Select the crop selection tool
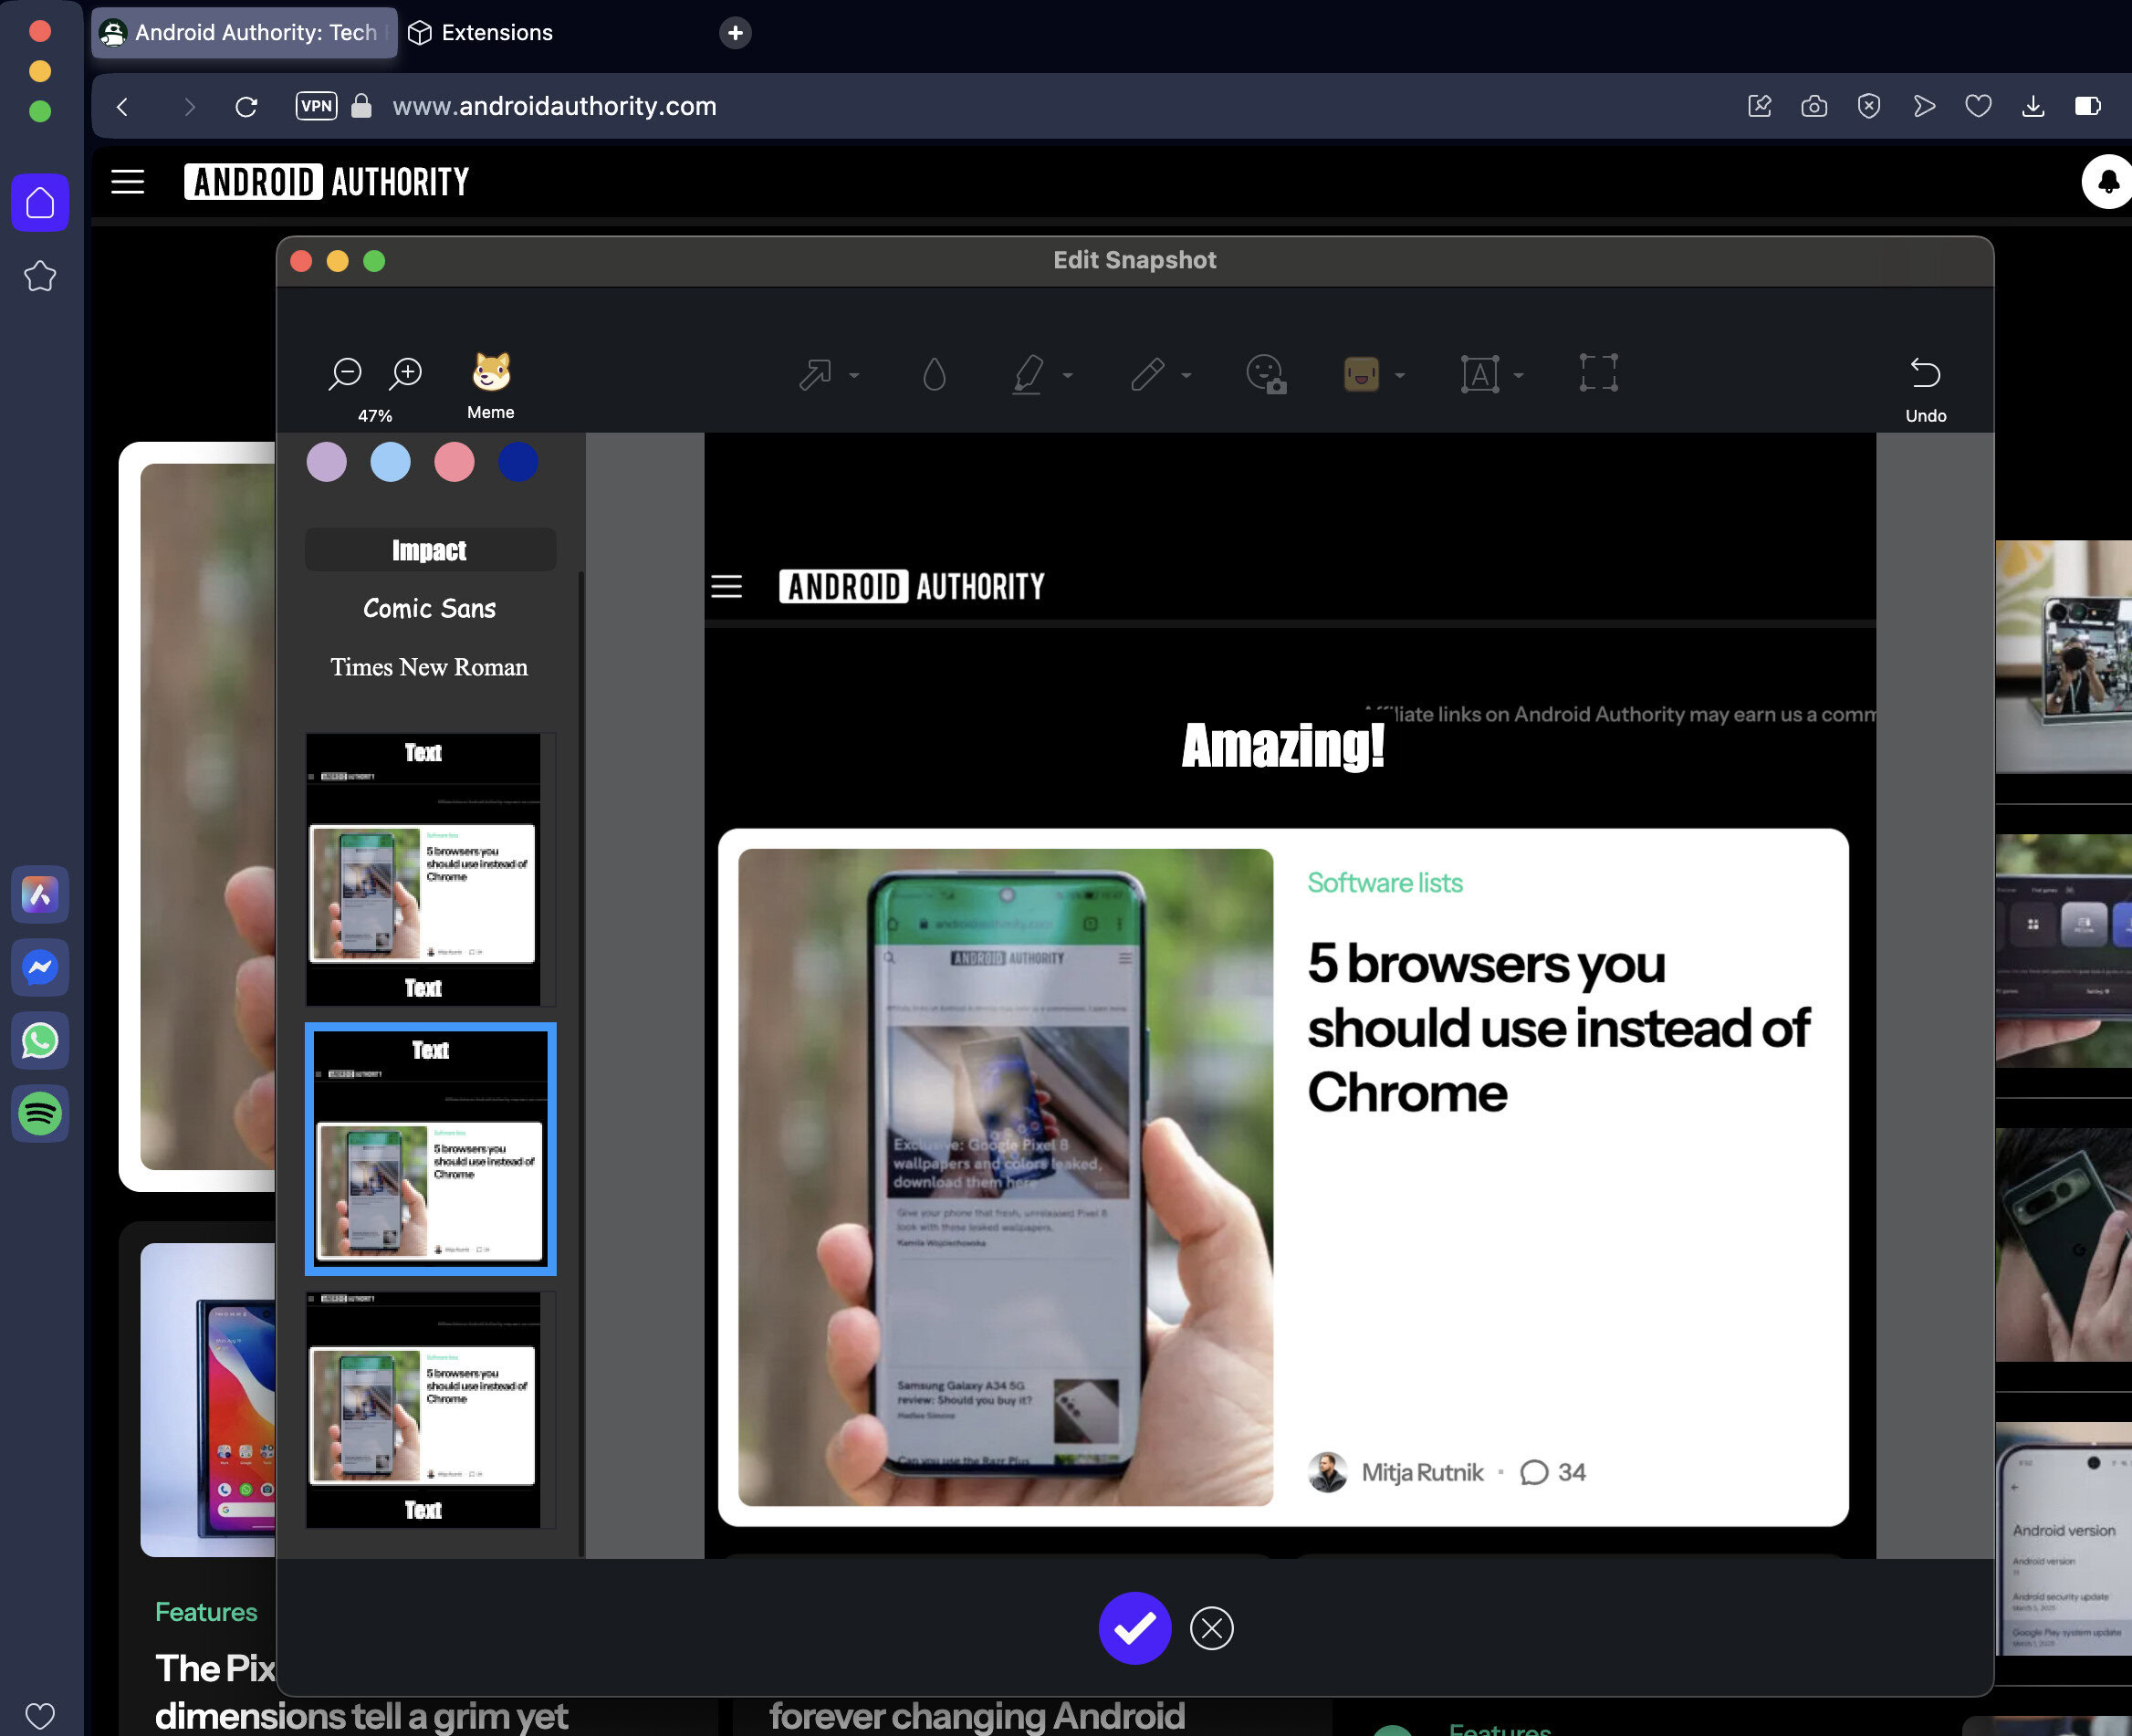Viewport: 2132px width, 1736px height. click(x=1598, y=373)
